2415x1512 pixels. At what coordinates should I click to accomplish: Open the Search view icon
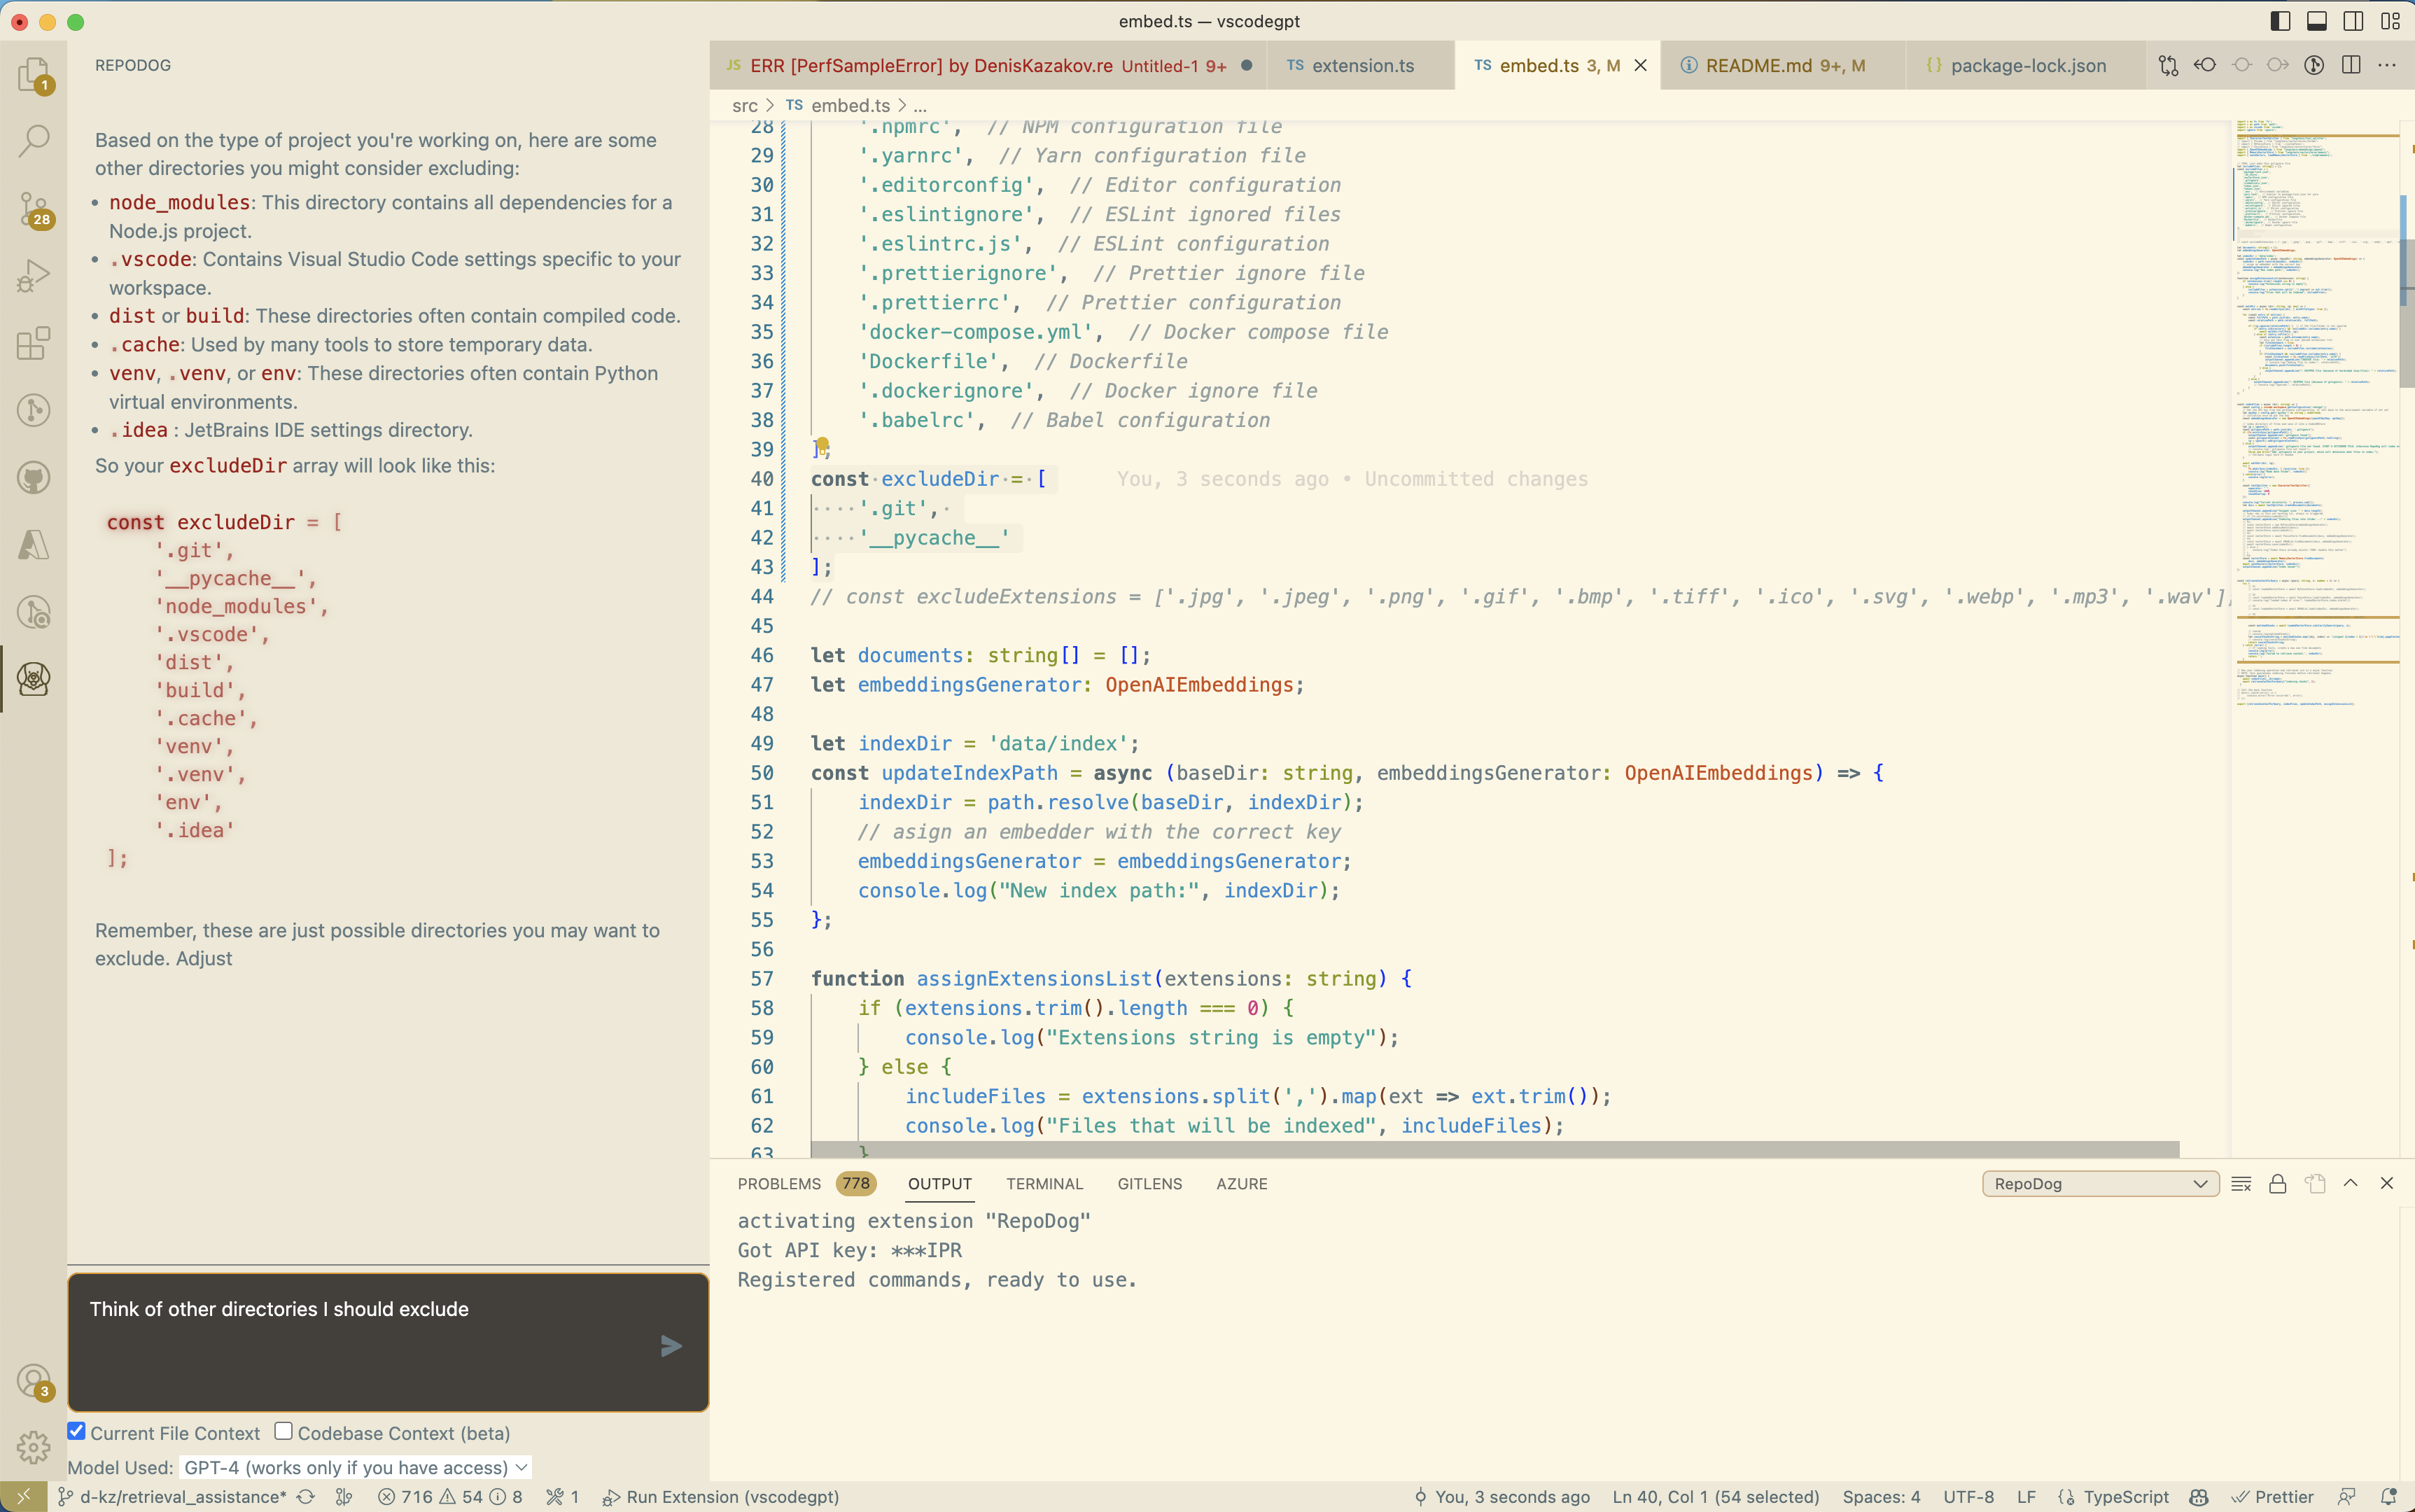click(34, 141)
